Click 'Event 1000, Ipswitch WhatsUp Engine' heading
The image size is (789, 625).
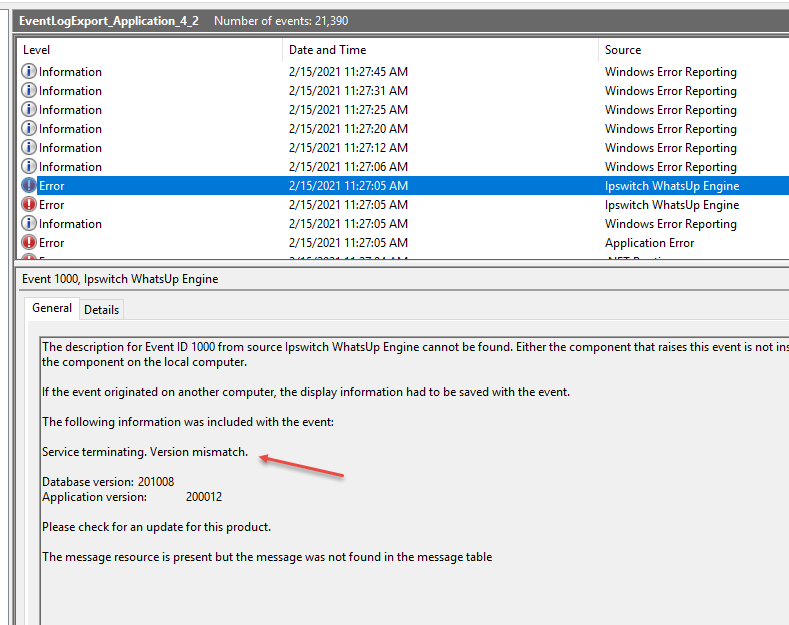(x=120, y=279)
